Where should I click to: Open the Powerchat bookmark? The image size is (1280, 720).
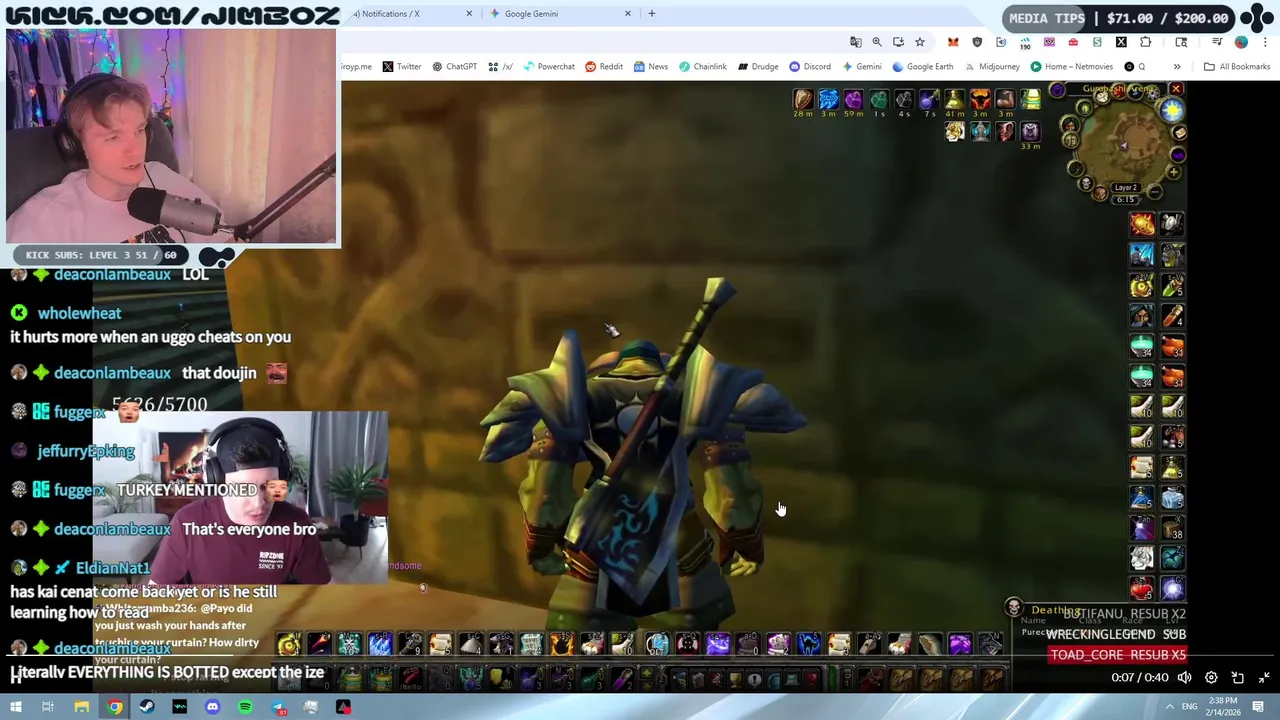548,67
